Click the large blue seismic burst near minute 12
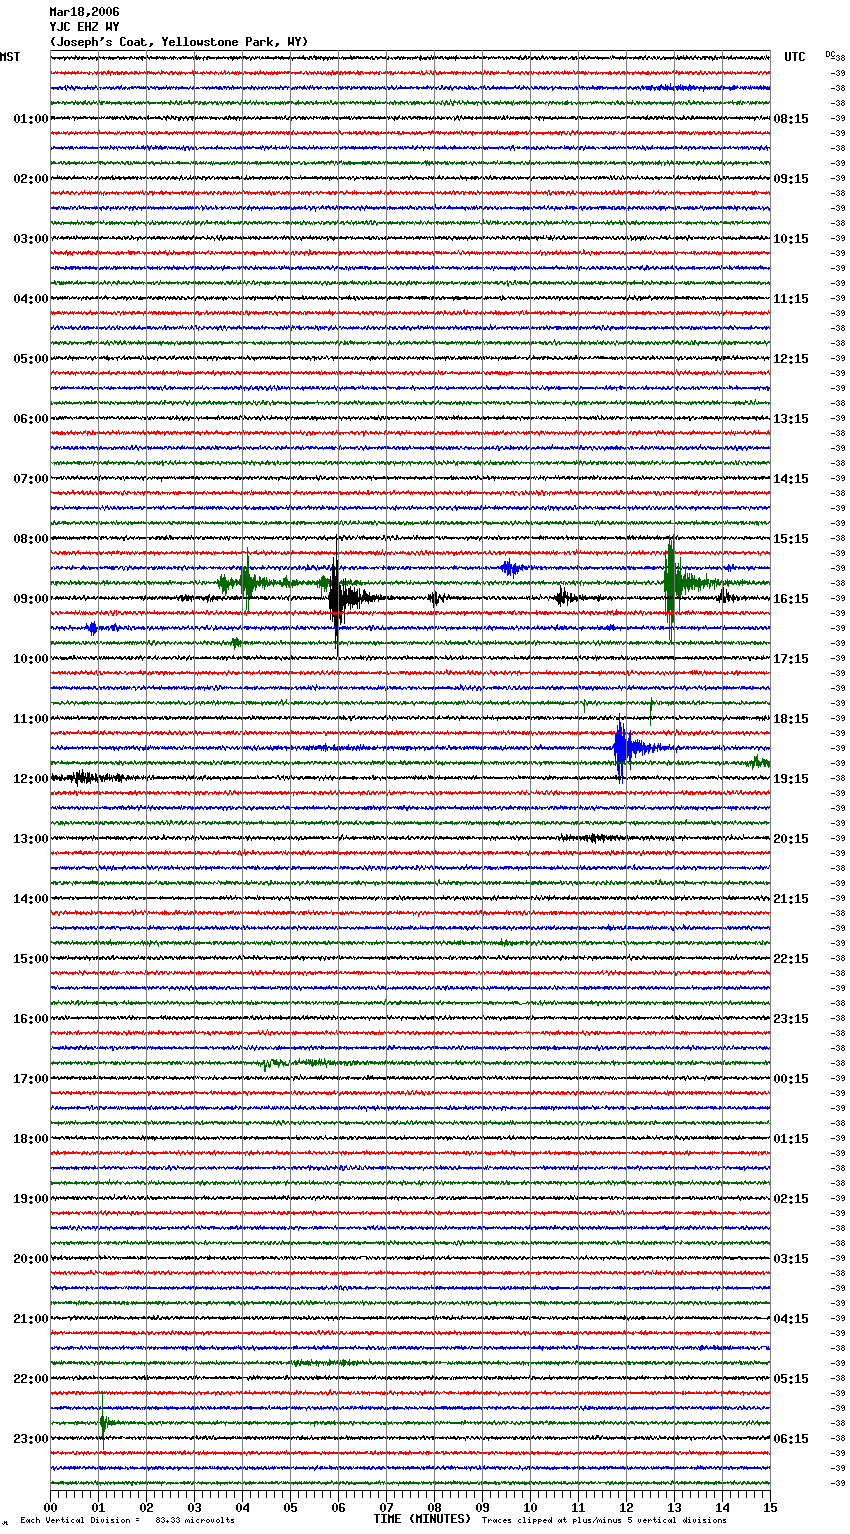 (625, 747)
